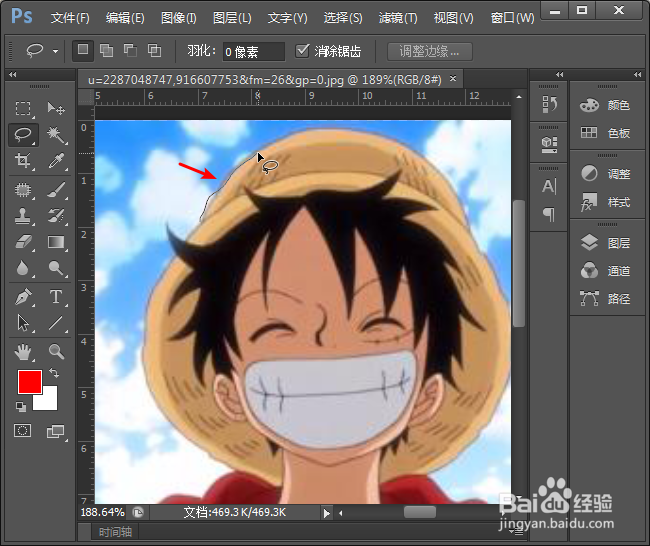Select the Brush tool
The height and width of the screenshot is (546, 650).
(56, 190)
